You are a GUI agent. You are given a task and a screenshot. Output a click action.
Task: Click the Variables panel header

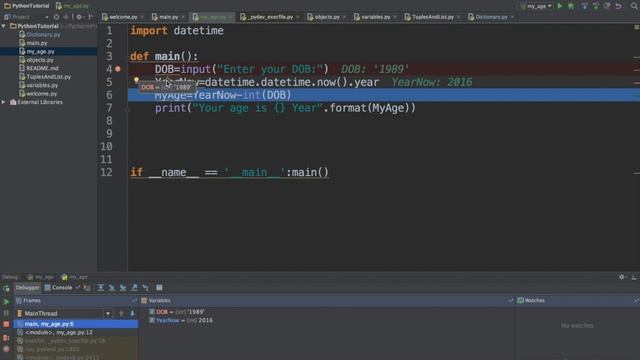[327, 300]
